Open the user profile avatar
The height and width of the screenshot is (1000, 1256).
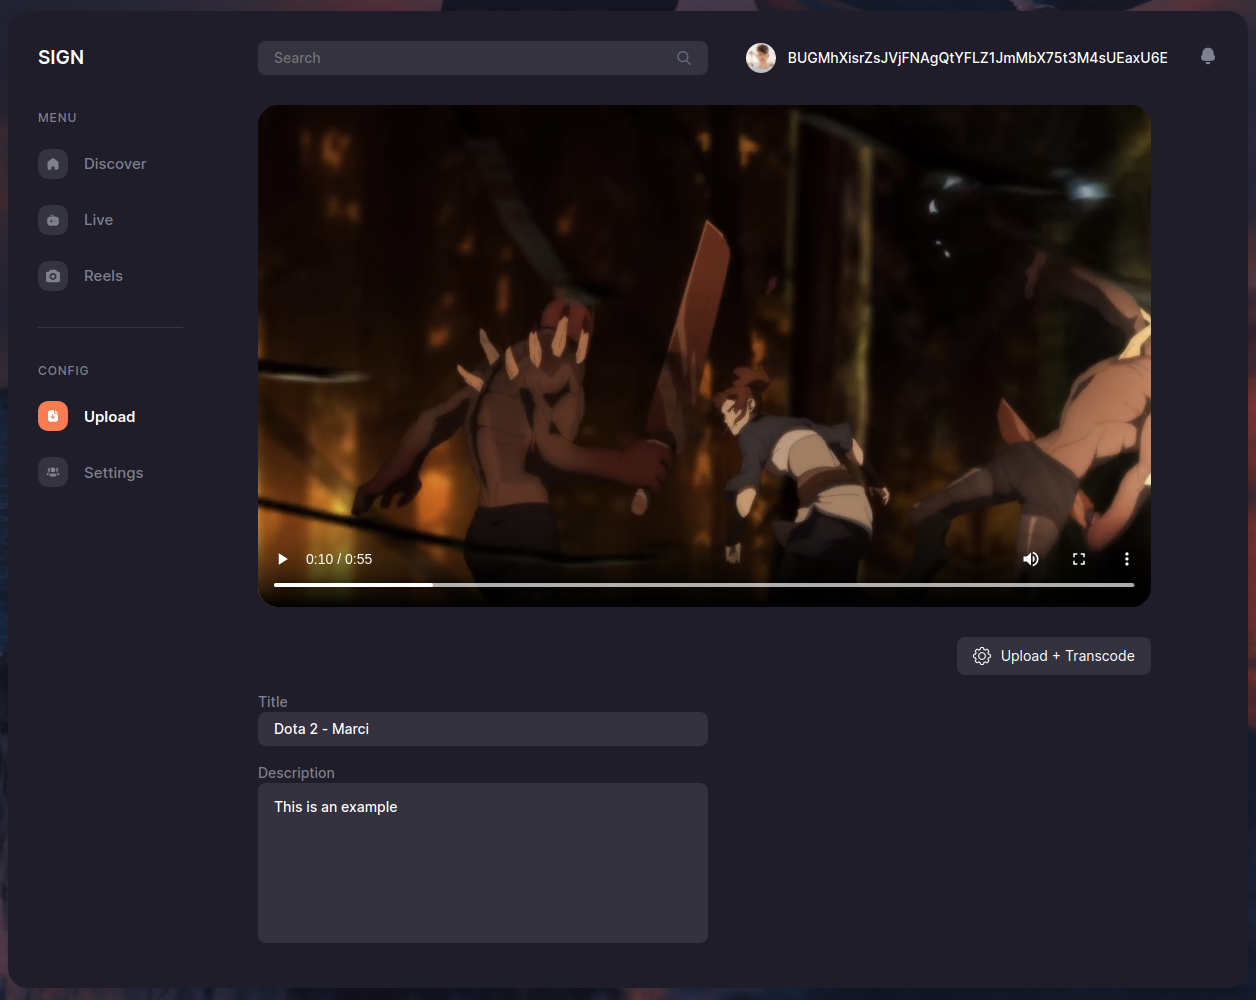[761, 58]
